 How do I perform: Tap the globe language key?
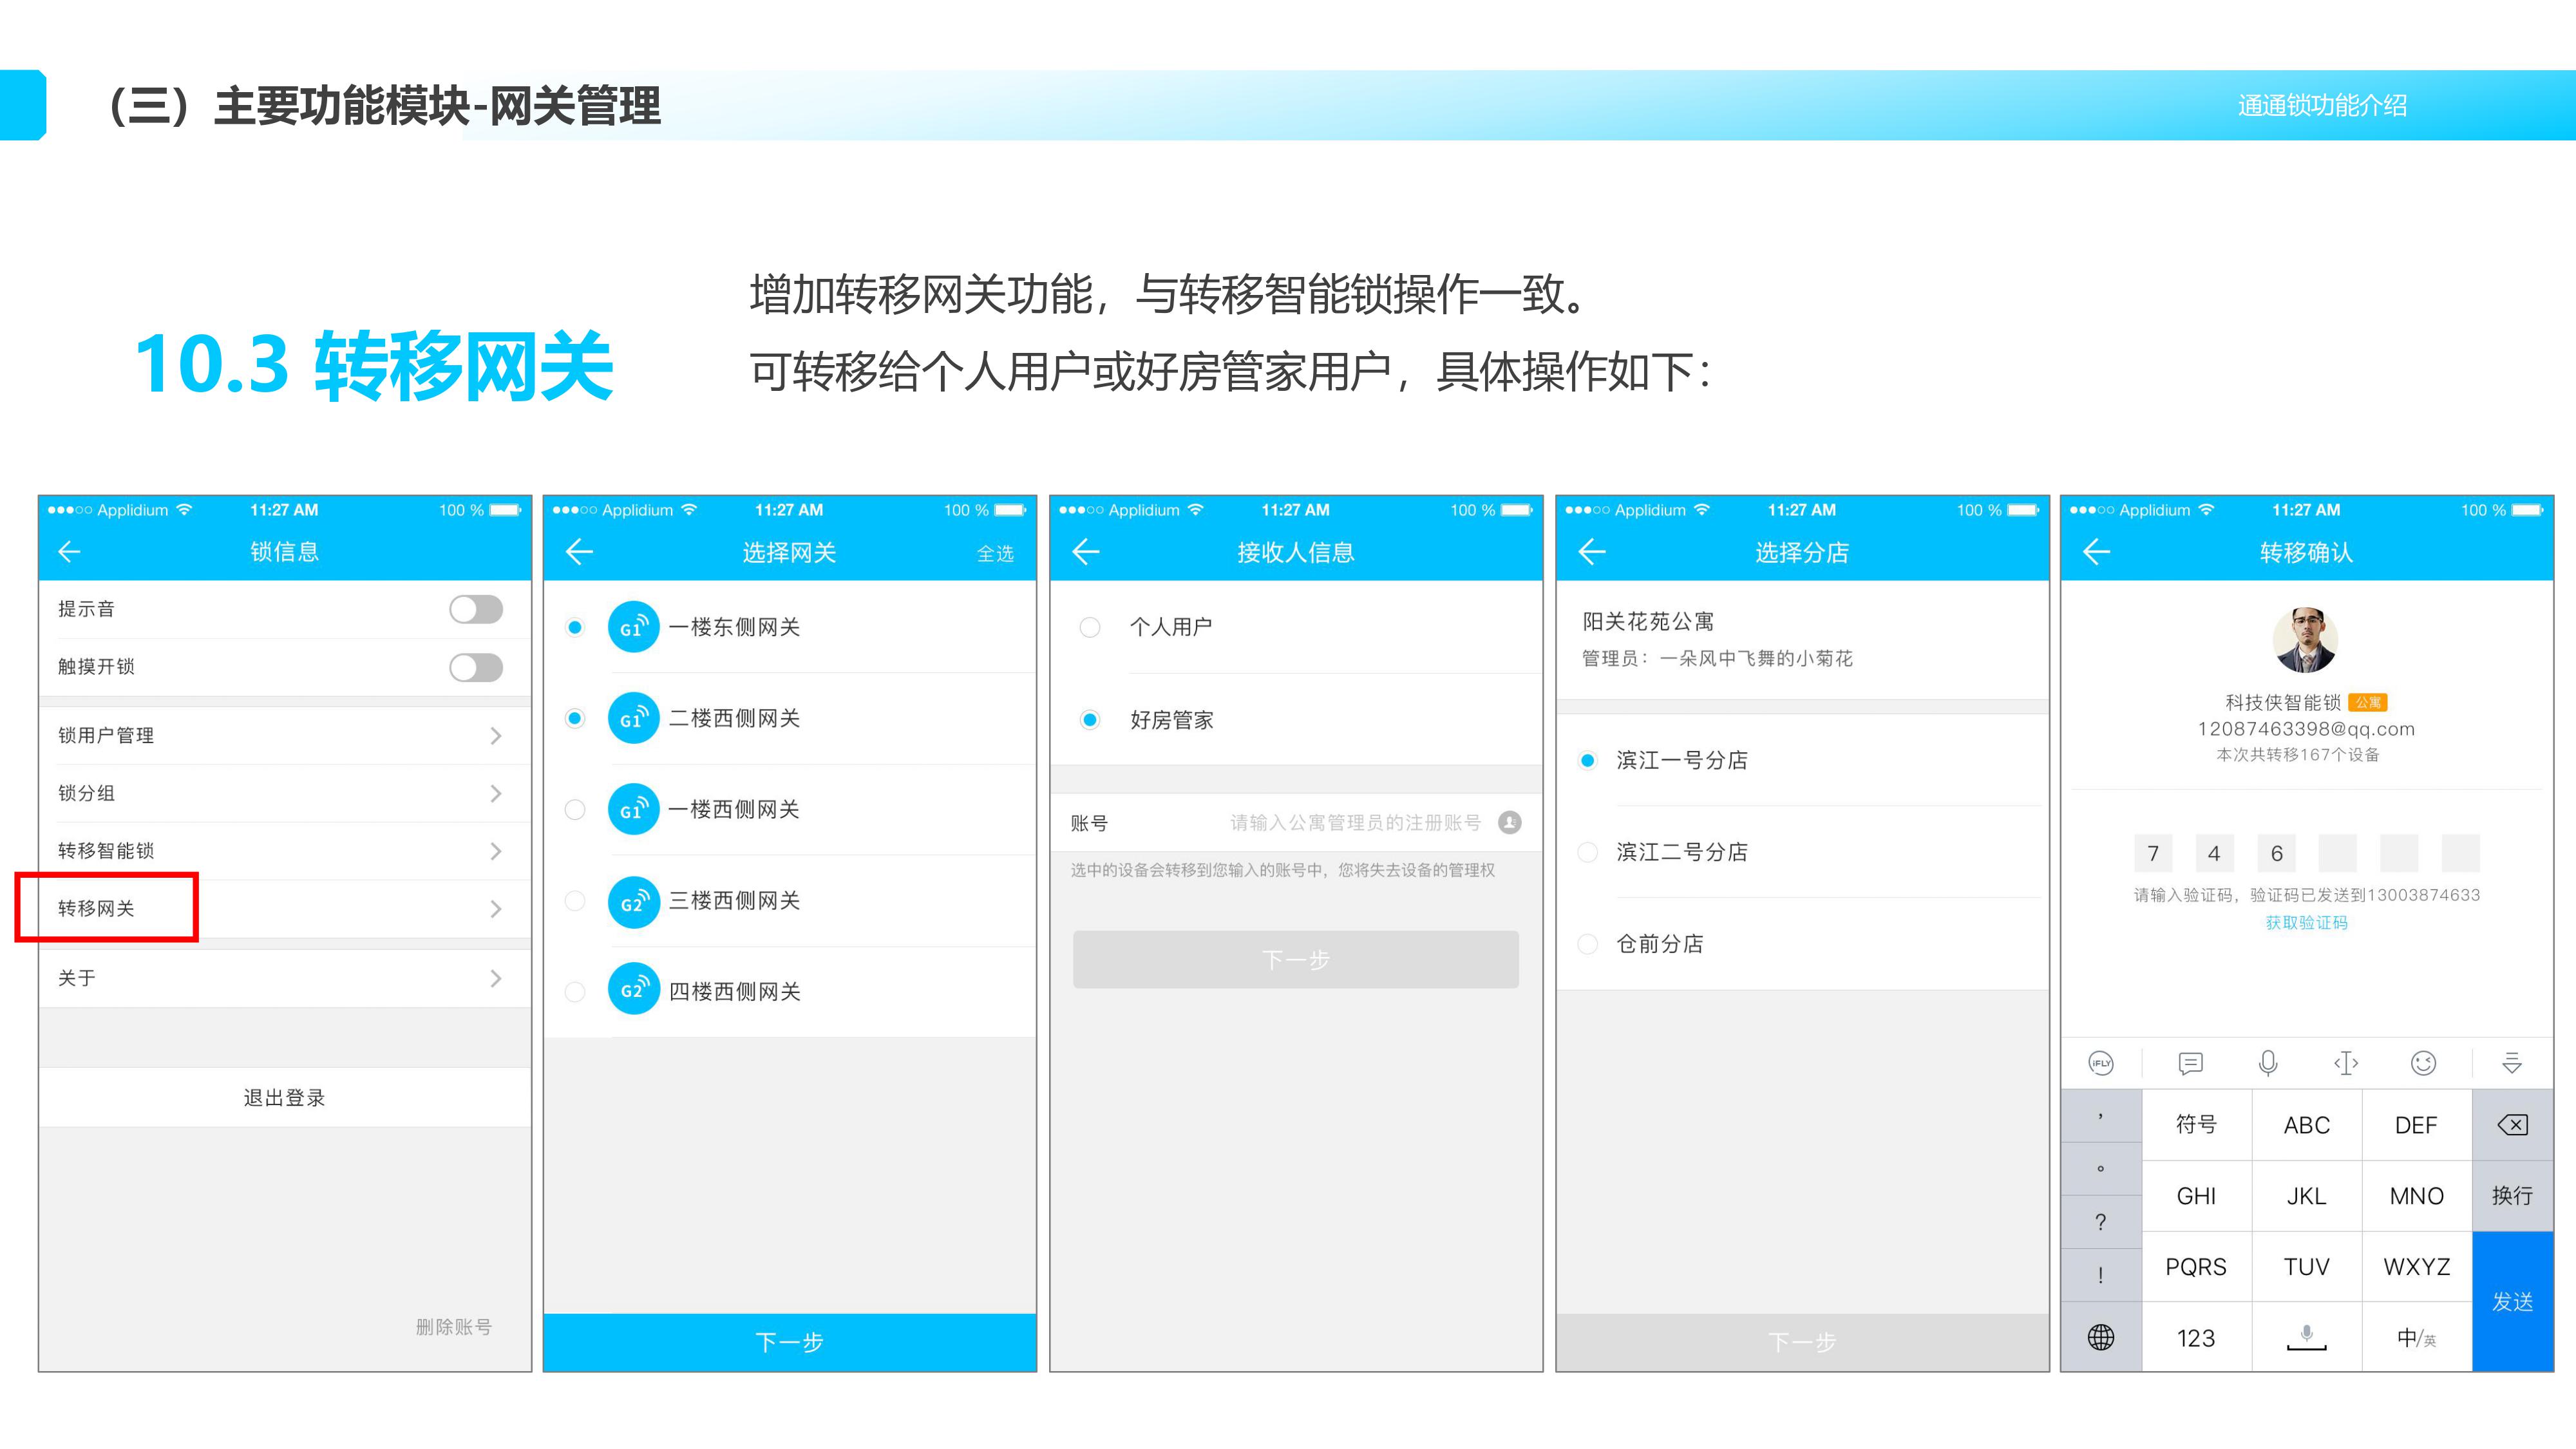pos(2101,1337)
